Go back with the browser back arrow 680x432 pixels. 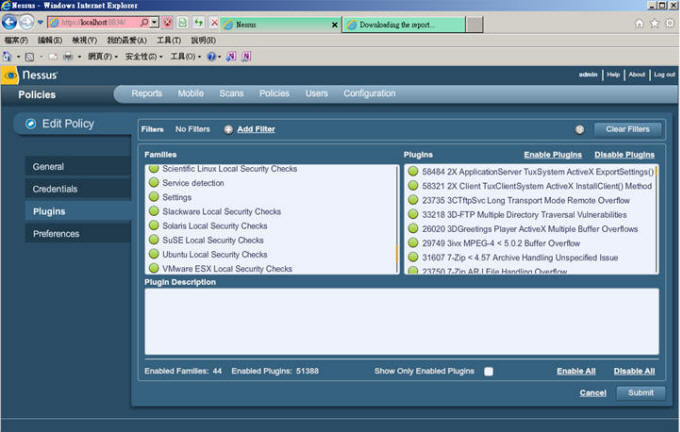click(x=9, y=22)
